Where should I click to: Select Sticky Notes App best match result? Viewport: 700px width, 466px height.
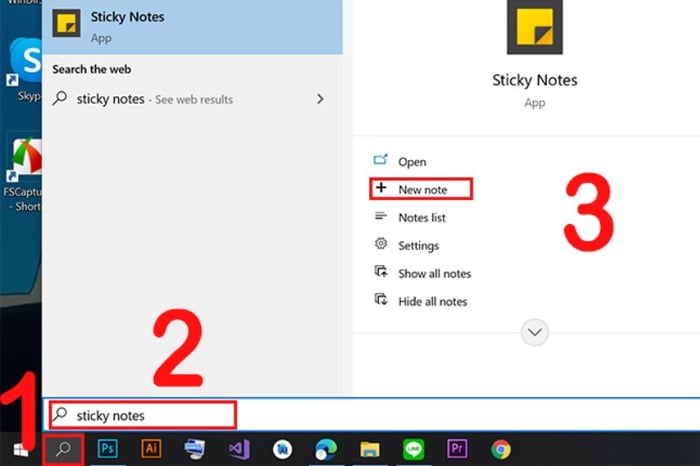point(192,27)
